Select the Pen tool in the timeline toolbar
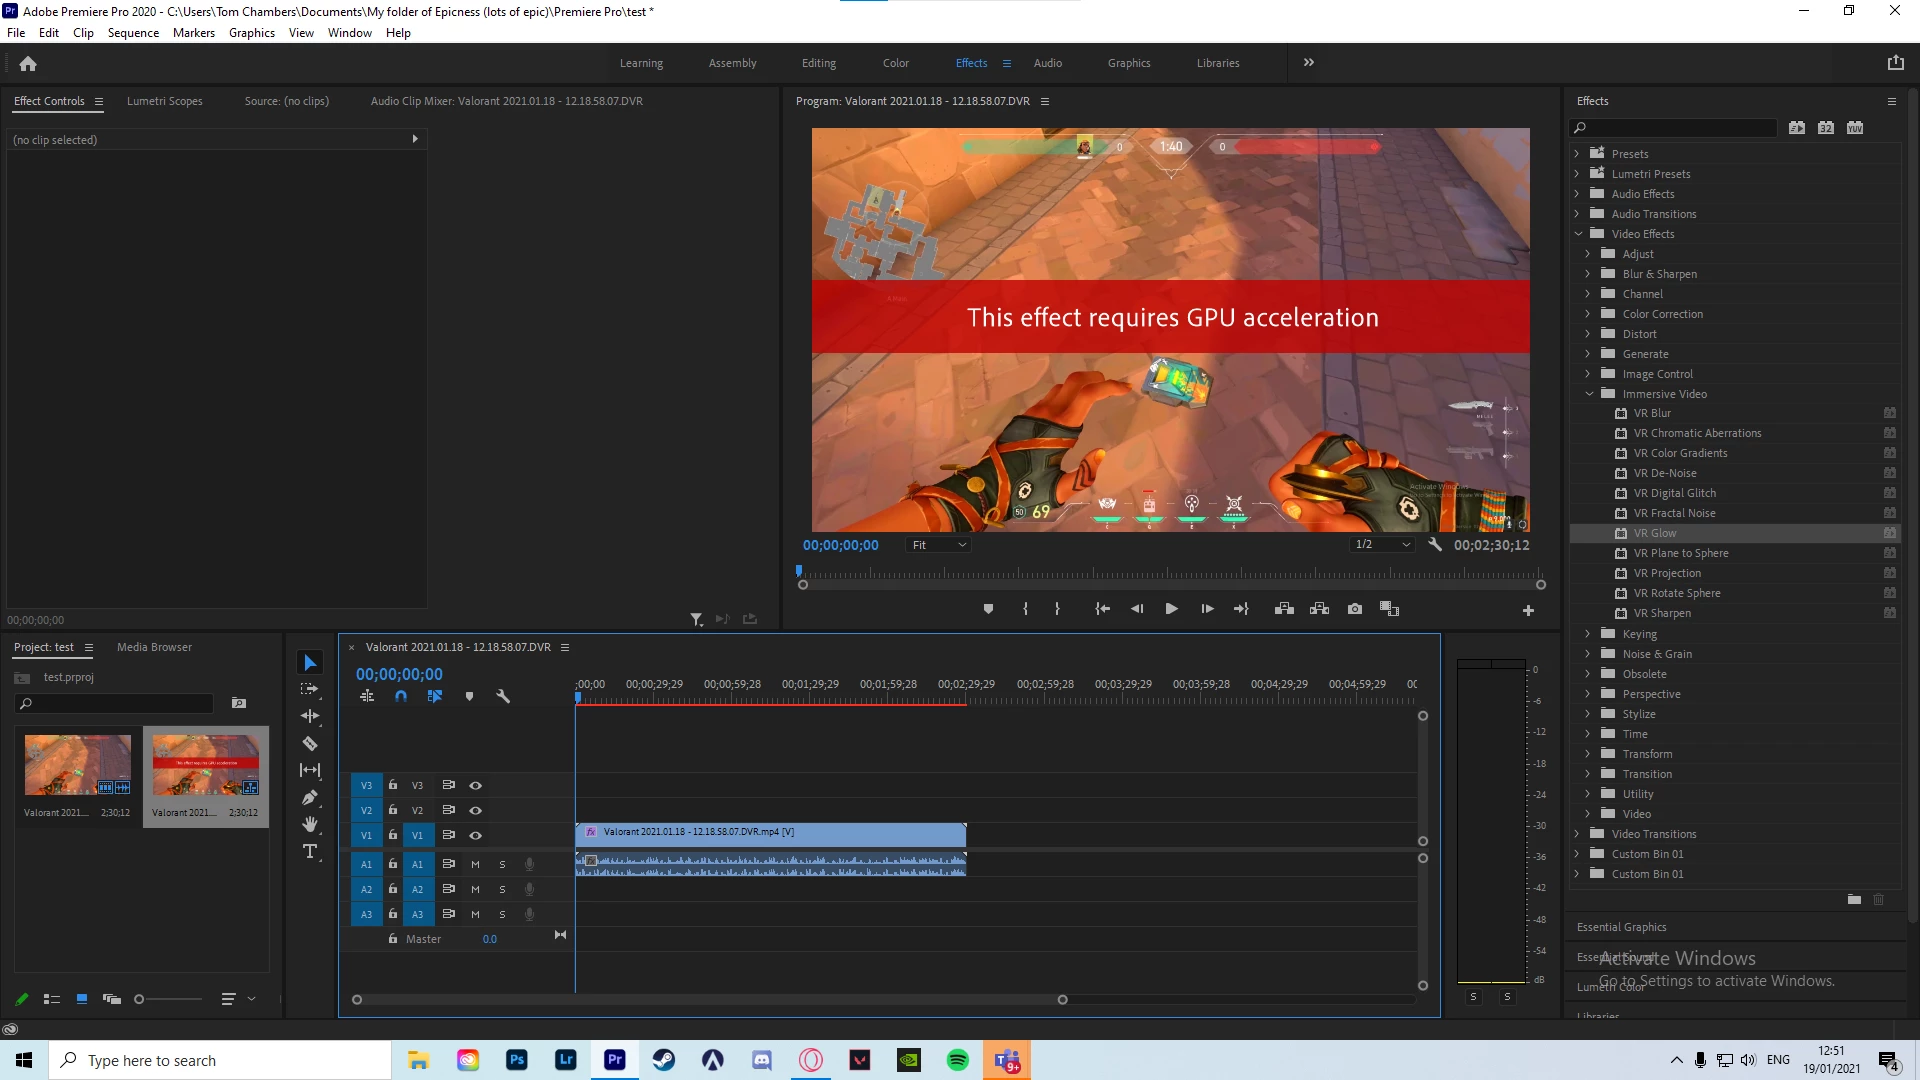The image size is (1920, 1080). point(310,797)
